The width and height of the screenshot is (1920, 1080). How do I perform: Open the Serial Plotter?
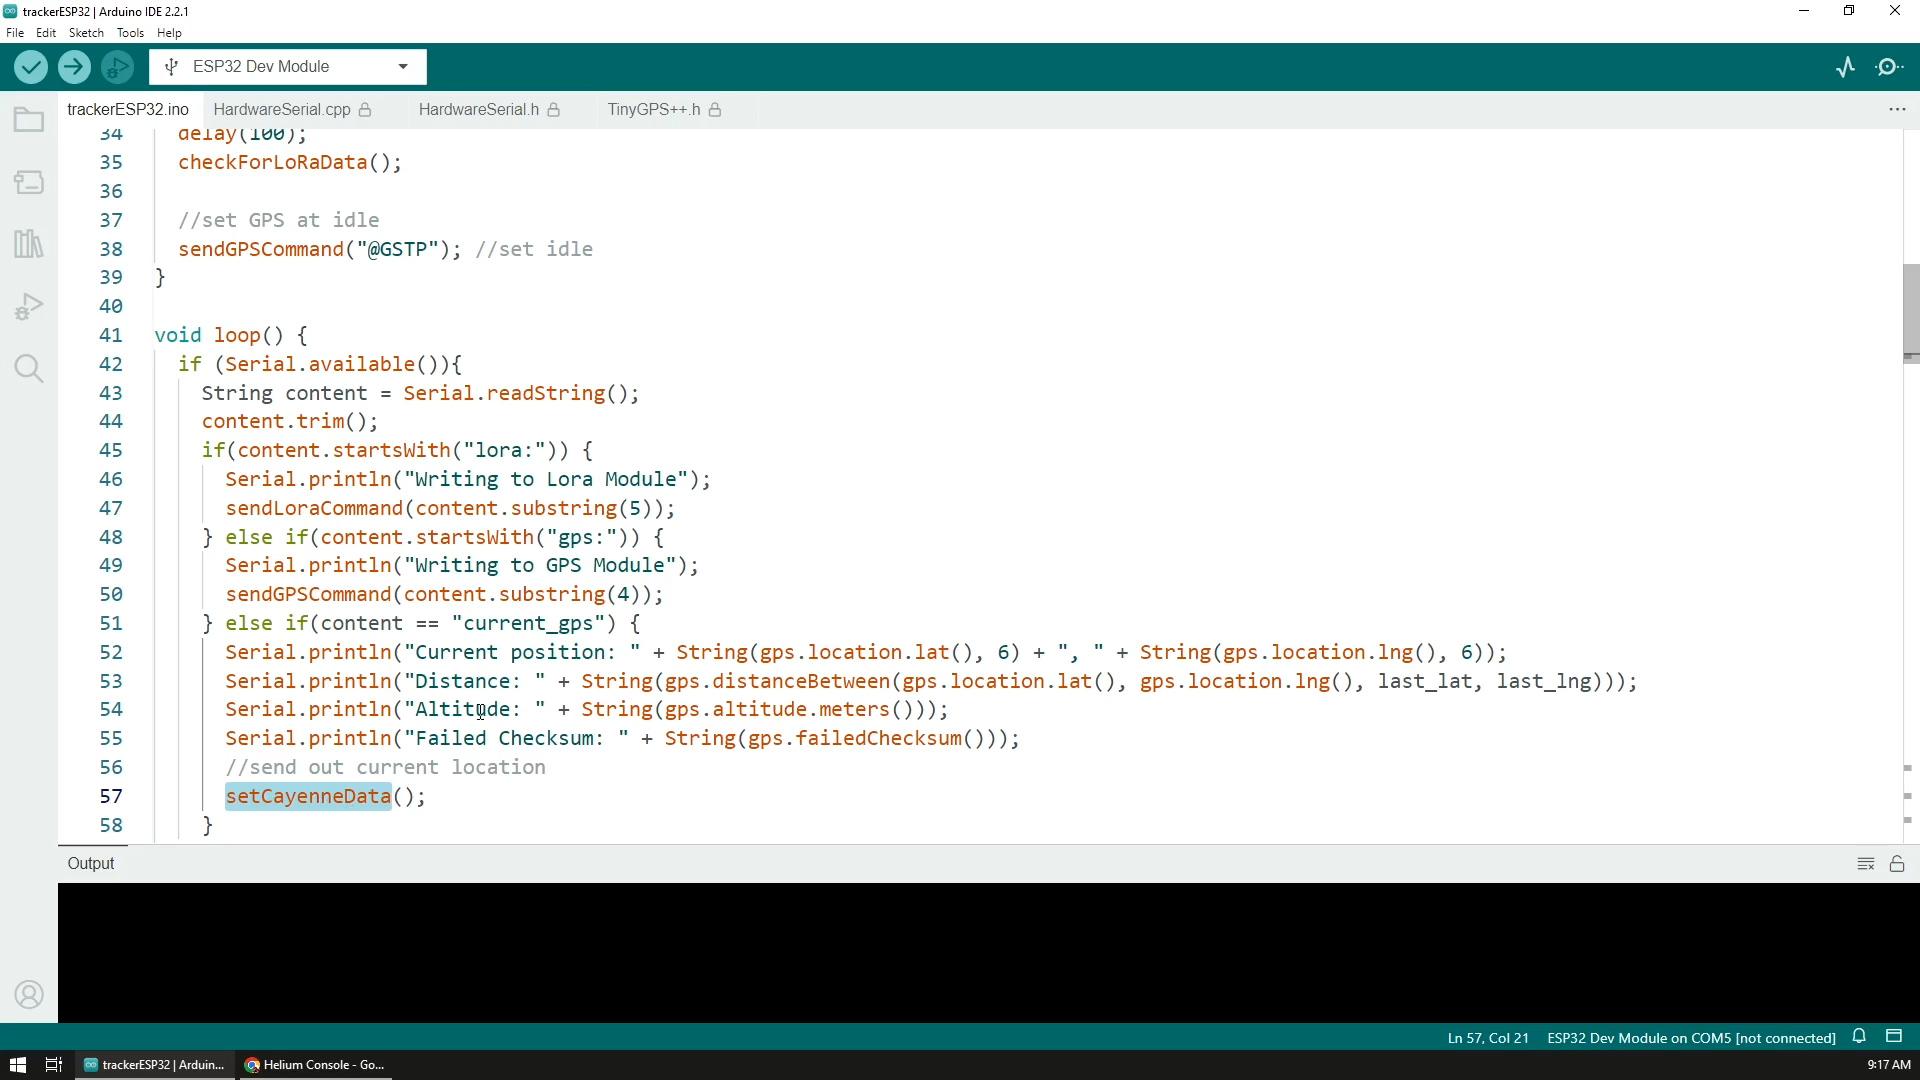(1846, 67)
